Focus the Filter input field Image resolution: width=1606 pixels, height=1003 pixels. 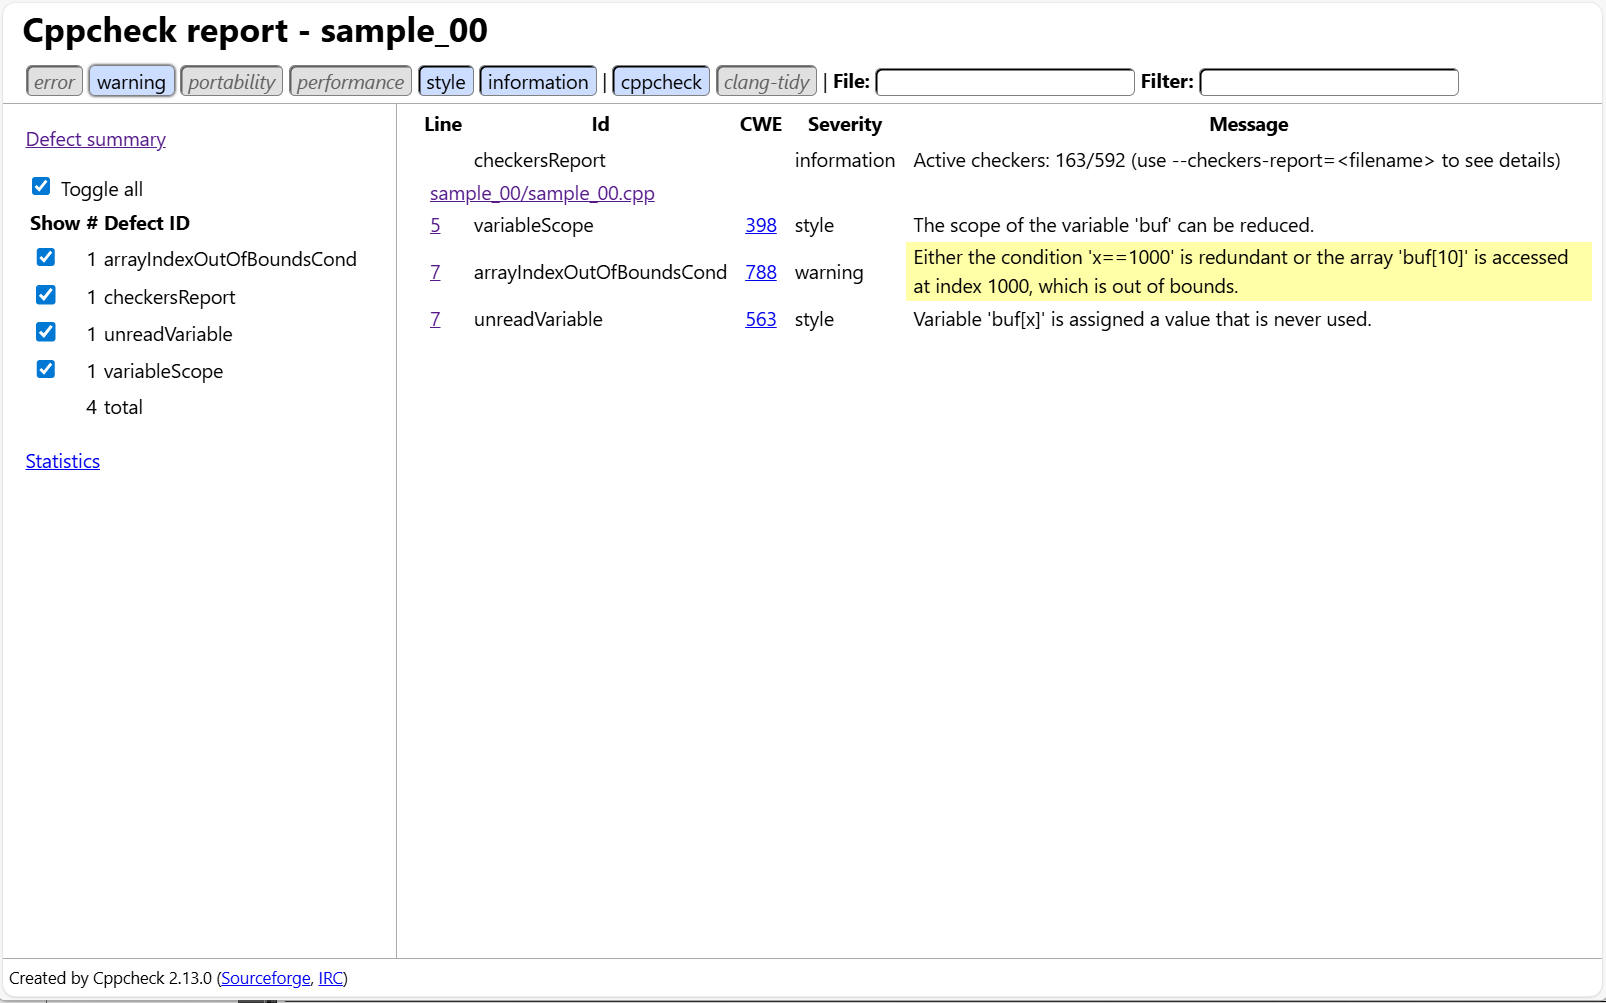coord(1329,82)
